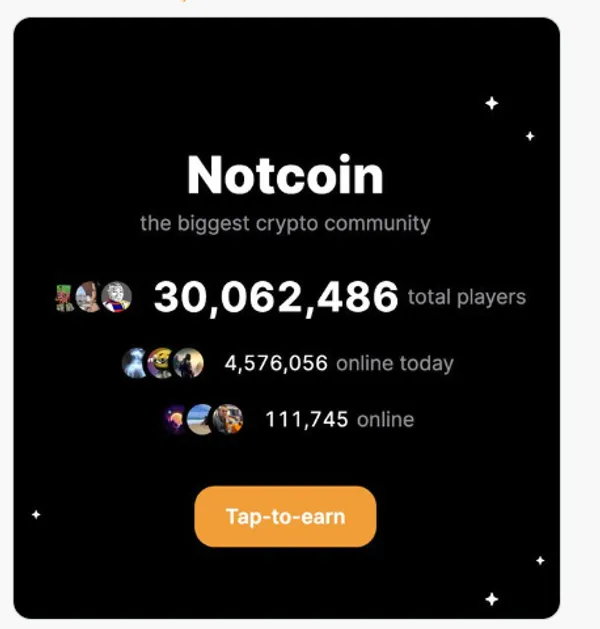Click the 'total players' label

click(467, 297)
